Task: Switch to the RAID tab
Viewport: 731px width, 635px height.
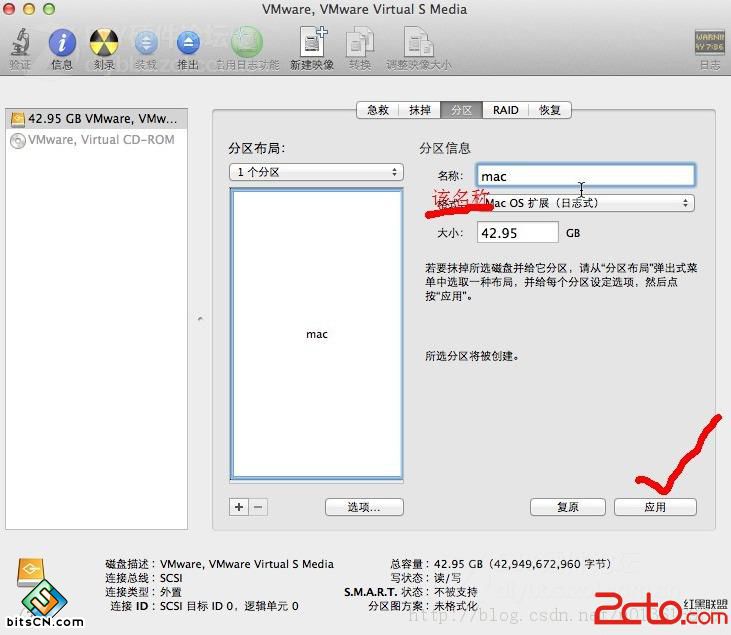Action: point(506,110)
